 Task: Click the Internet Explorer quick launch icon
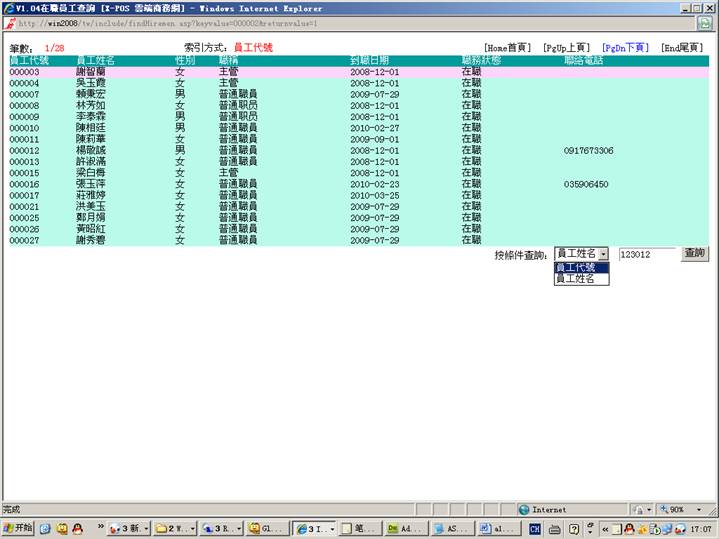click(45, 527)
